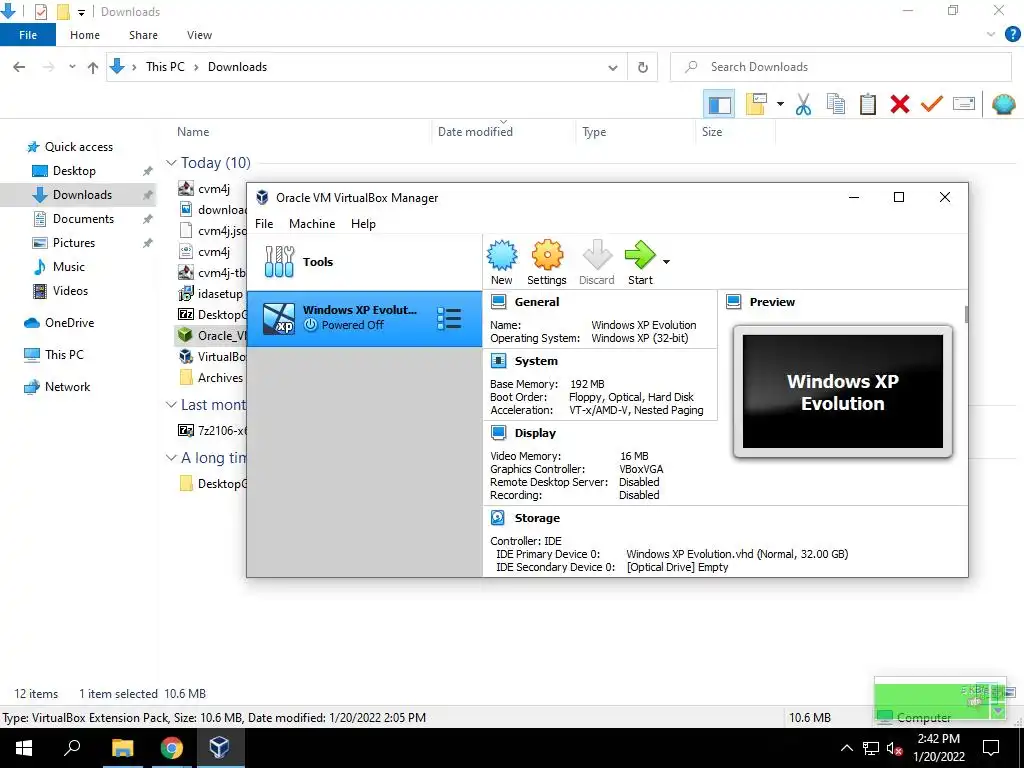This screenshot has width=1024, height=768.
Task: Select Desktop in Quick access
Action: tap(74, 171)
